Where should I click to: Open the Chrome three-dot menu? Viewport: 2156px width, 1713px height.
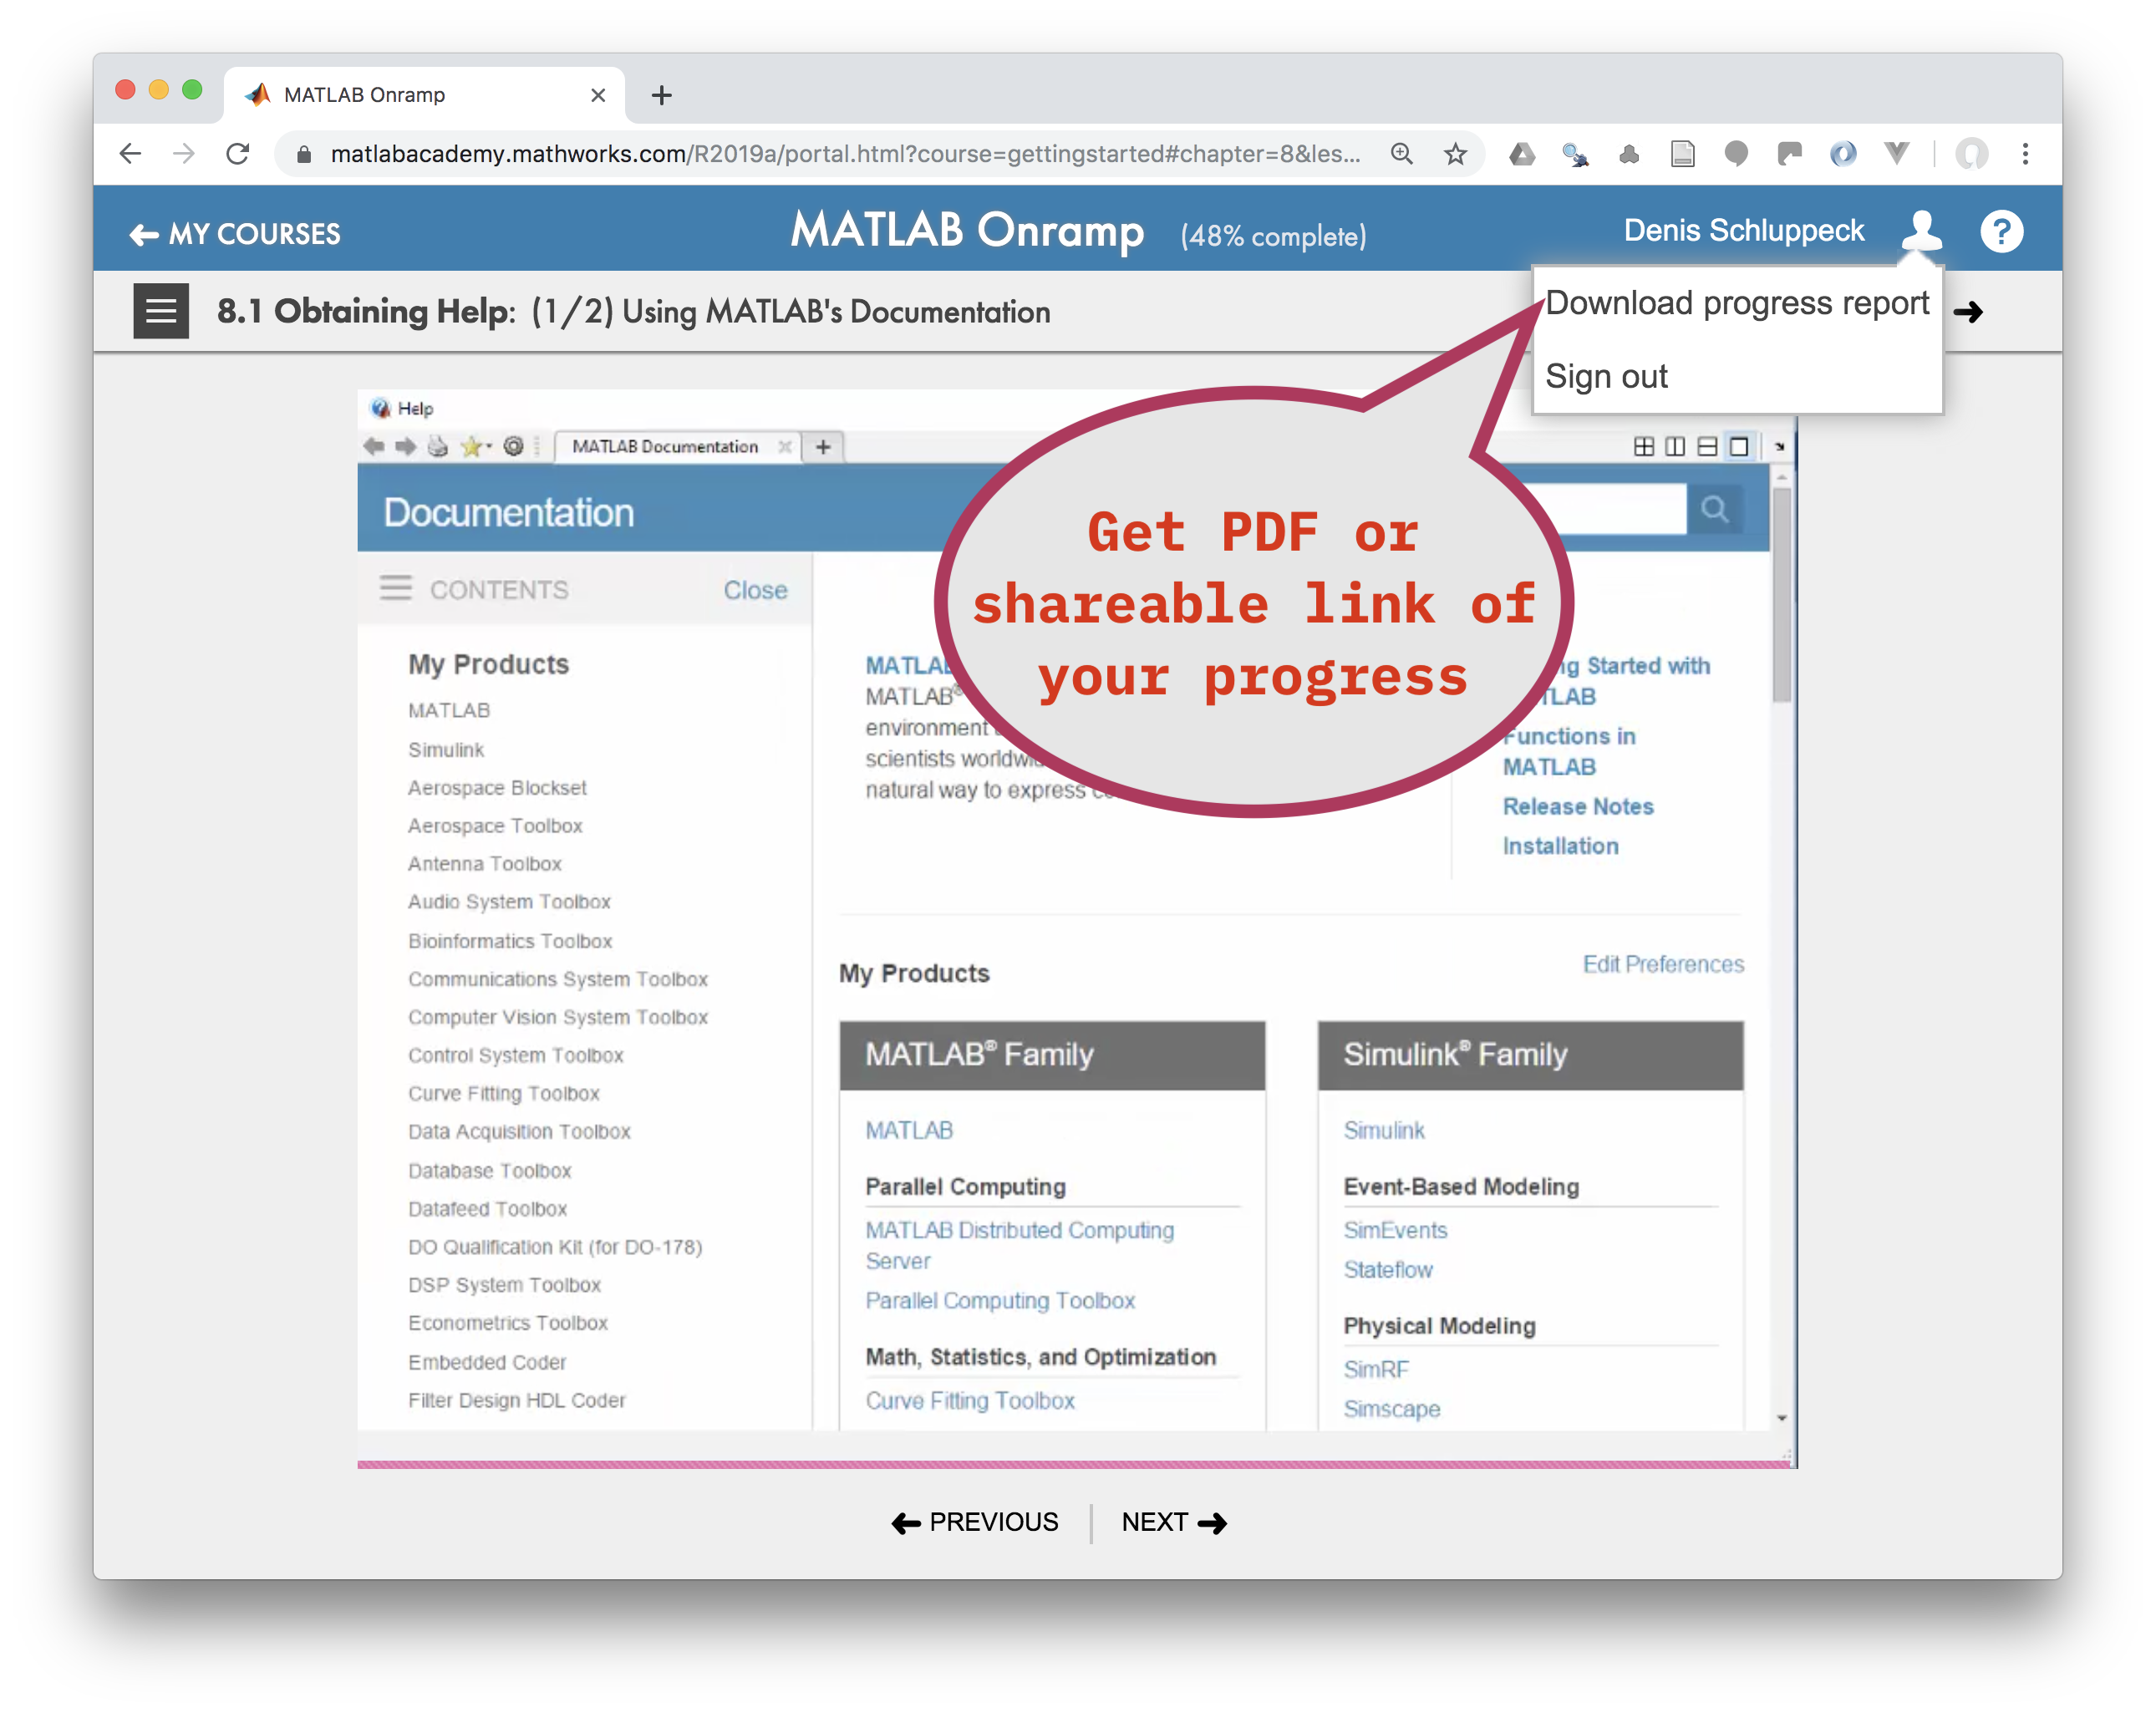coord(2025,154)
